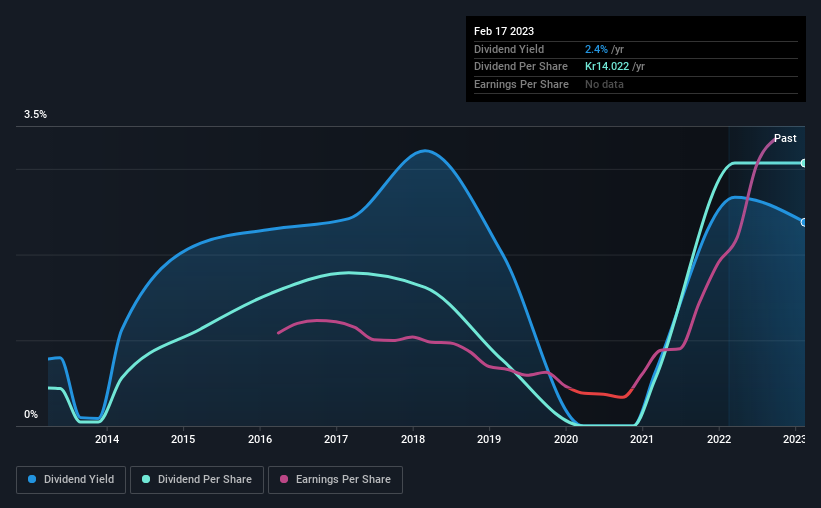The image size is (821, 508).
Task: Toggle the Dividend Yield legend button
Action: (71, 480)
